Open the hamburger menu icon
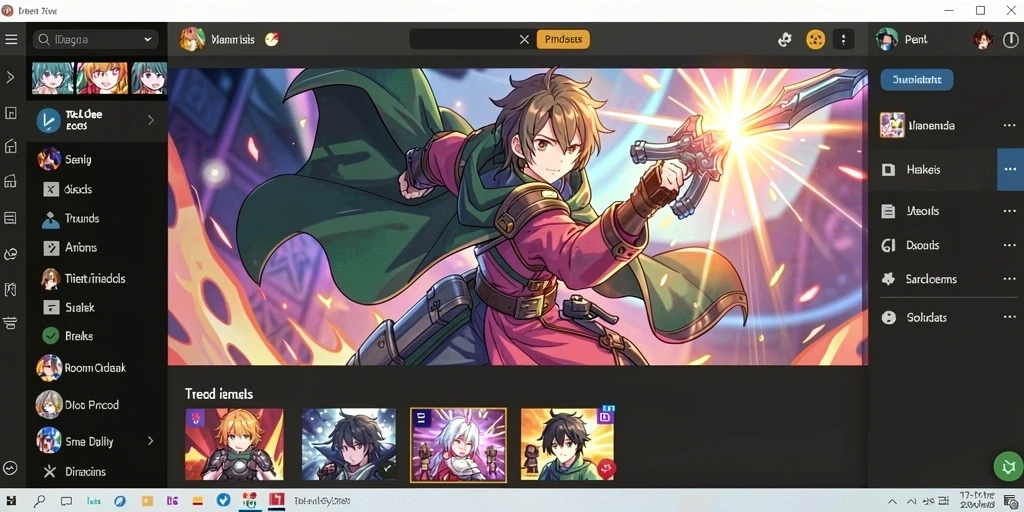Image resolution: width=1024 pixels, height=512 pixels. [11, 40]
